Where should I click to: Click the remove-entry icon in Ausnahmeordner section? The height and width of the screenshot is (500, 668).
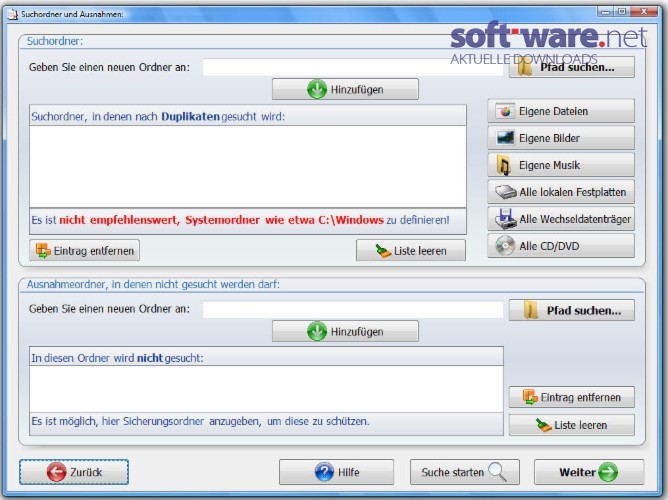tap(530, 397)
